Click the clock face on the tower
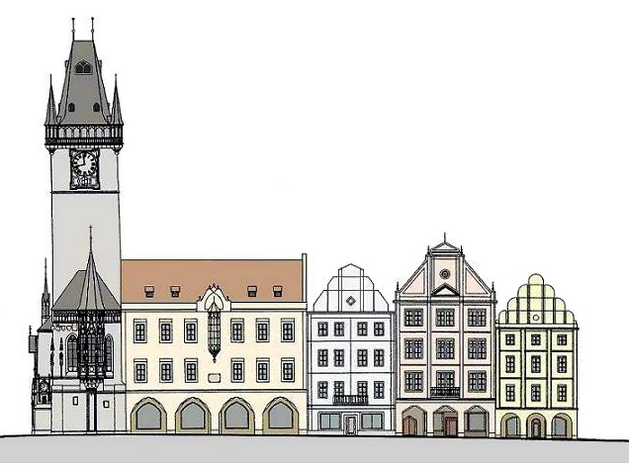This screenshot has height=473, width=629. tap(84, 164)
